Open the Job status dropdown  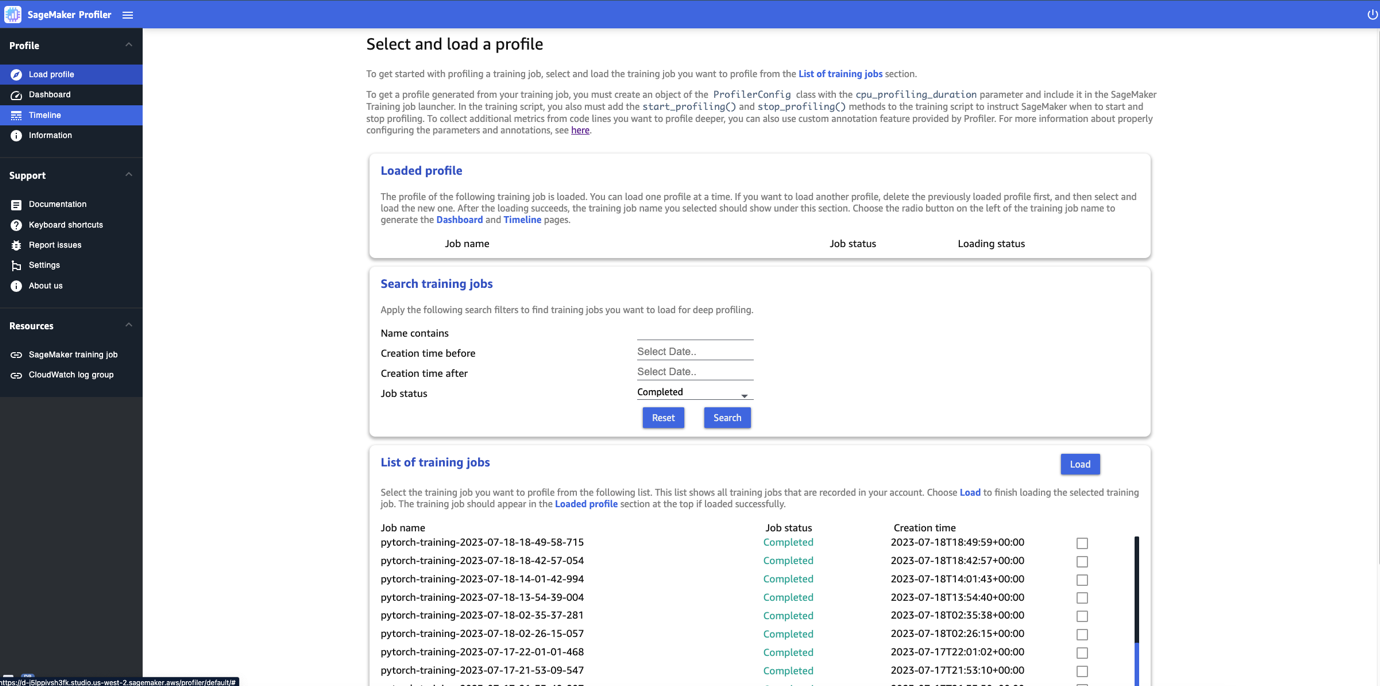click(694, 393)
